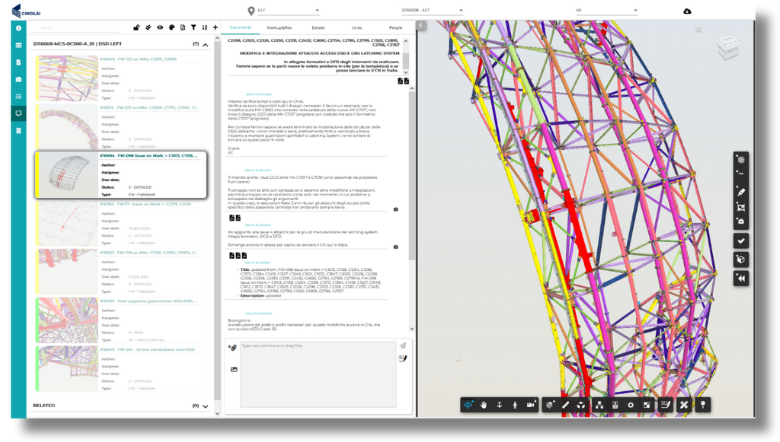Click the 3D markup pencil tool in the viewer toolbar
780x442 pixels.
click(665, 405)
